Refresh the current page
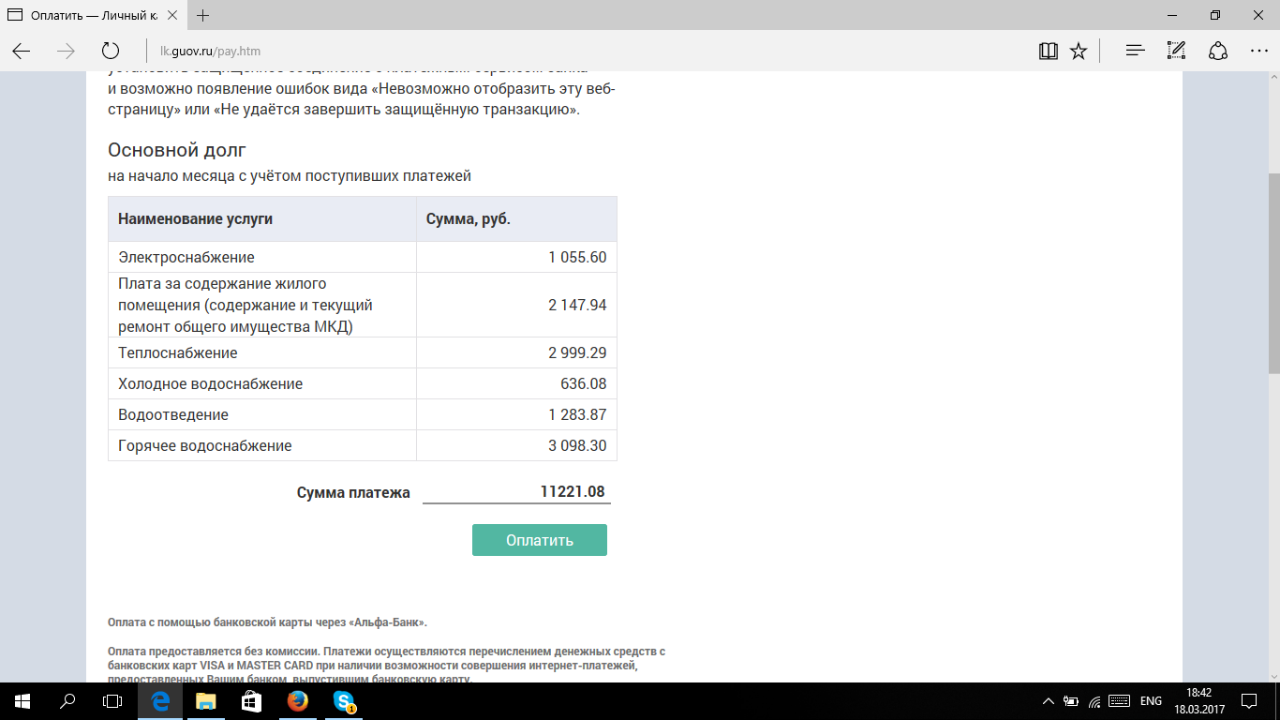The image size is (1280, 720). click(110, 51)
